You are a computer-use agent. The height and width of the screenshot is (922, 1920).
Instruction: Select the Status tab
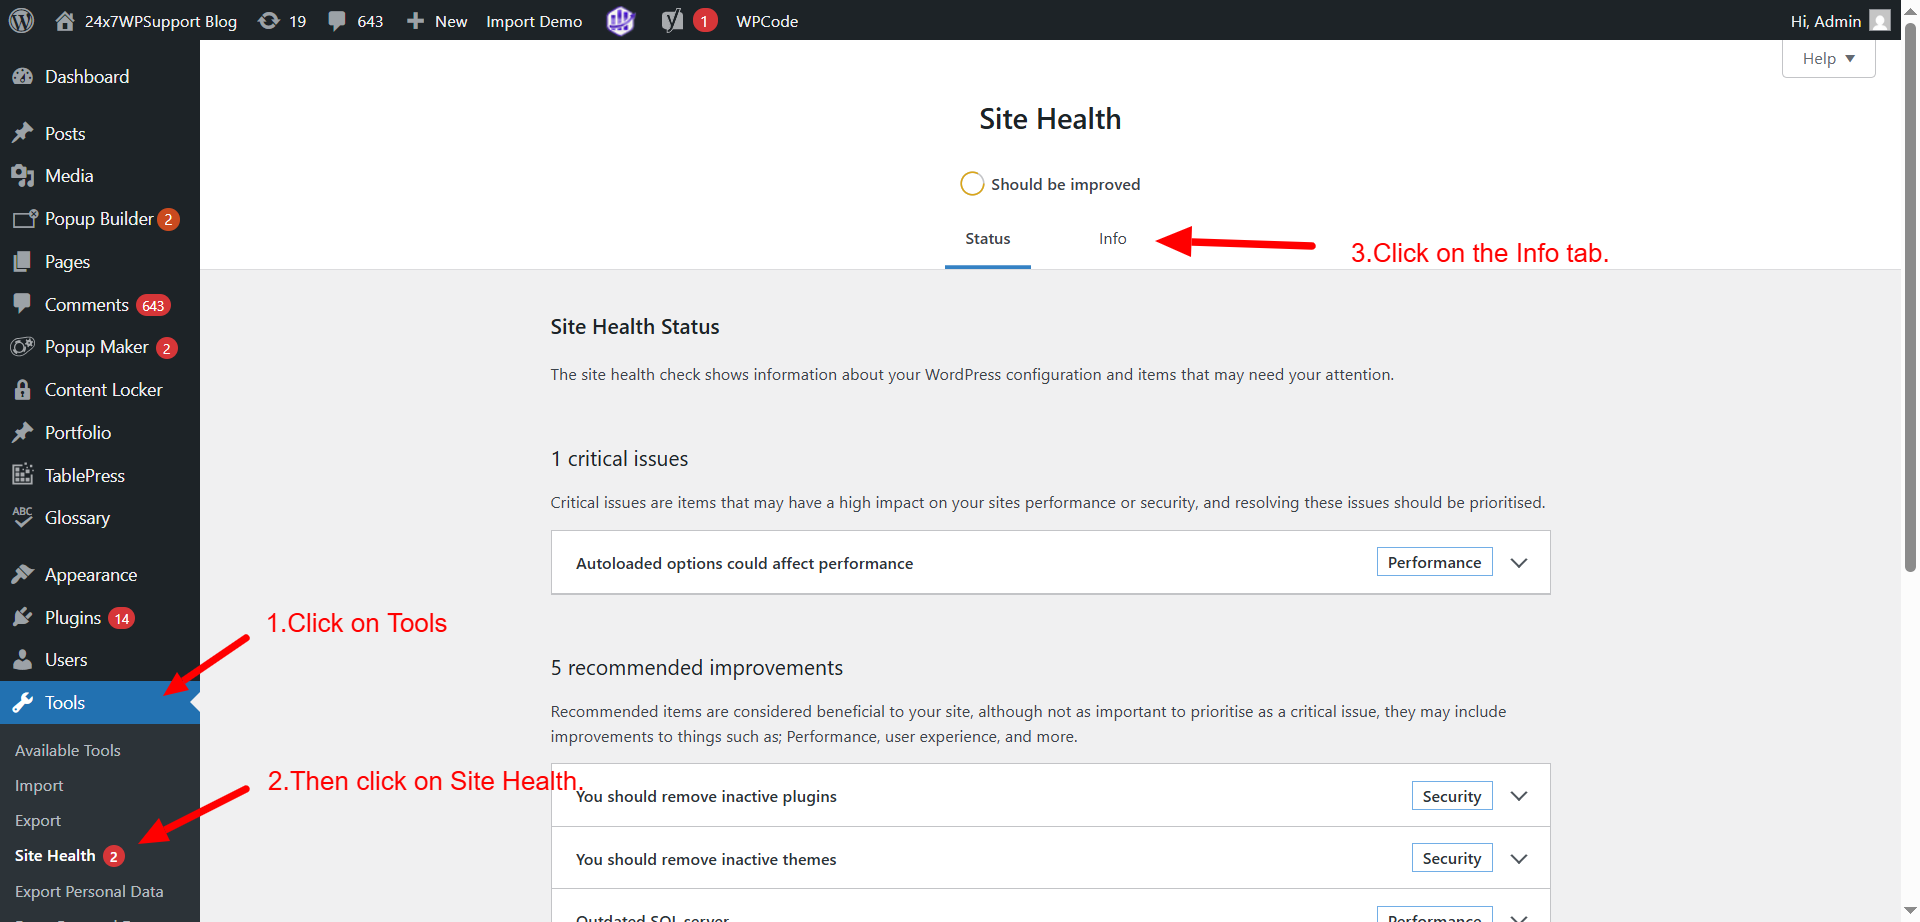click(x=987, y=239)
